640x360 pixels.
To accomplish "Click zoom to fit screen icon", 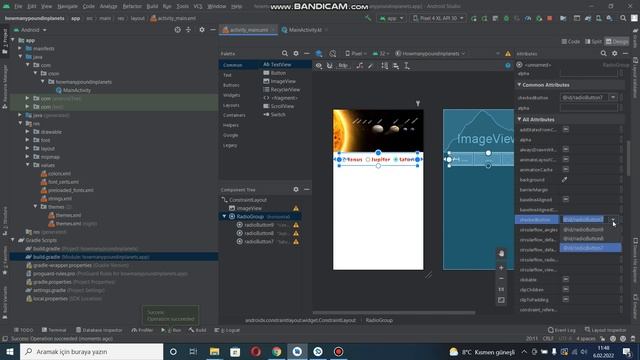I will (x=501, y=300).
